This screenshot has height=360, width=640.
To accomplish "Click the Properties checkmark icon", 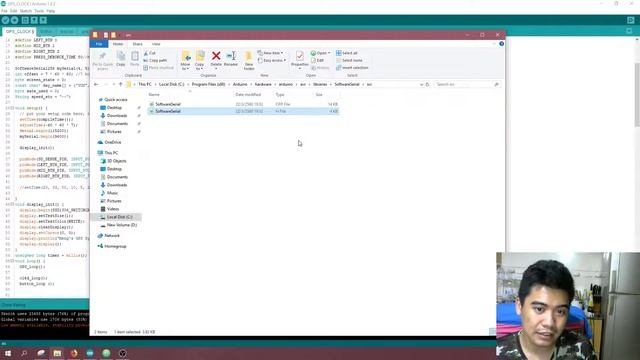I will (300, 56).
